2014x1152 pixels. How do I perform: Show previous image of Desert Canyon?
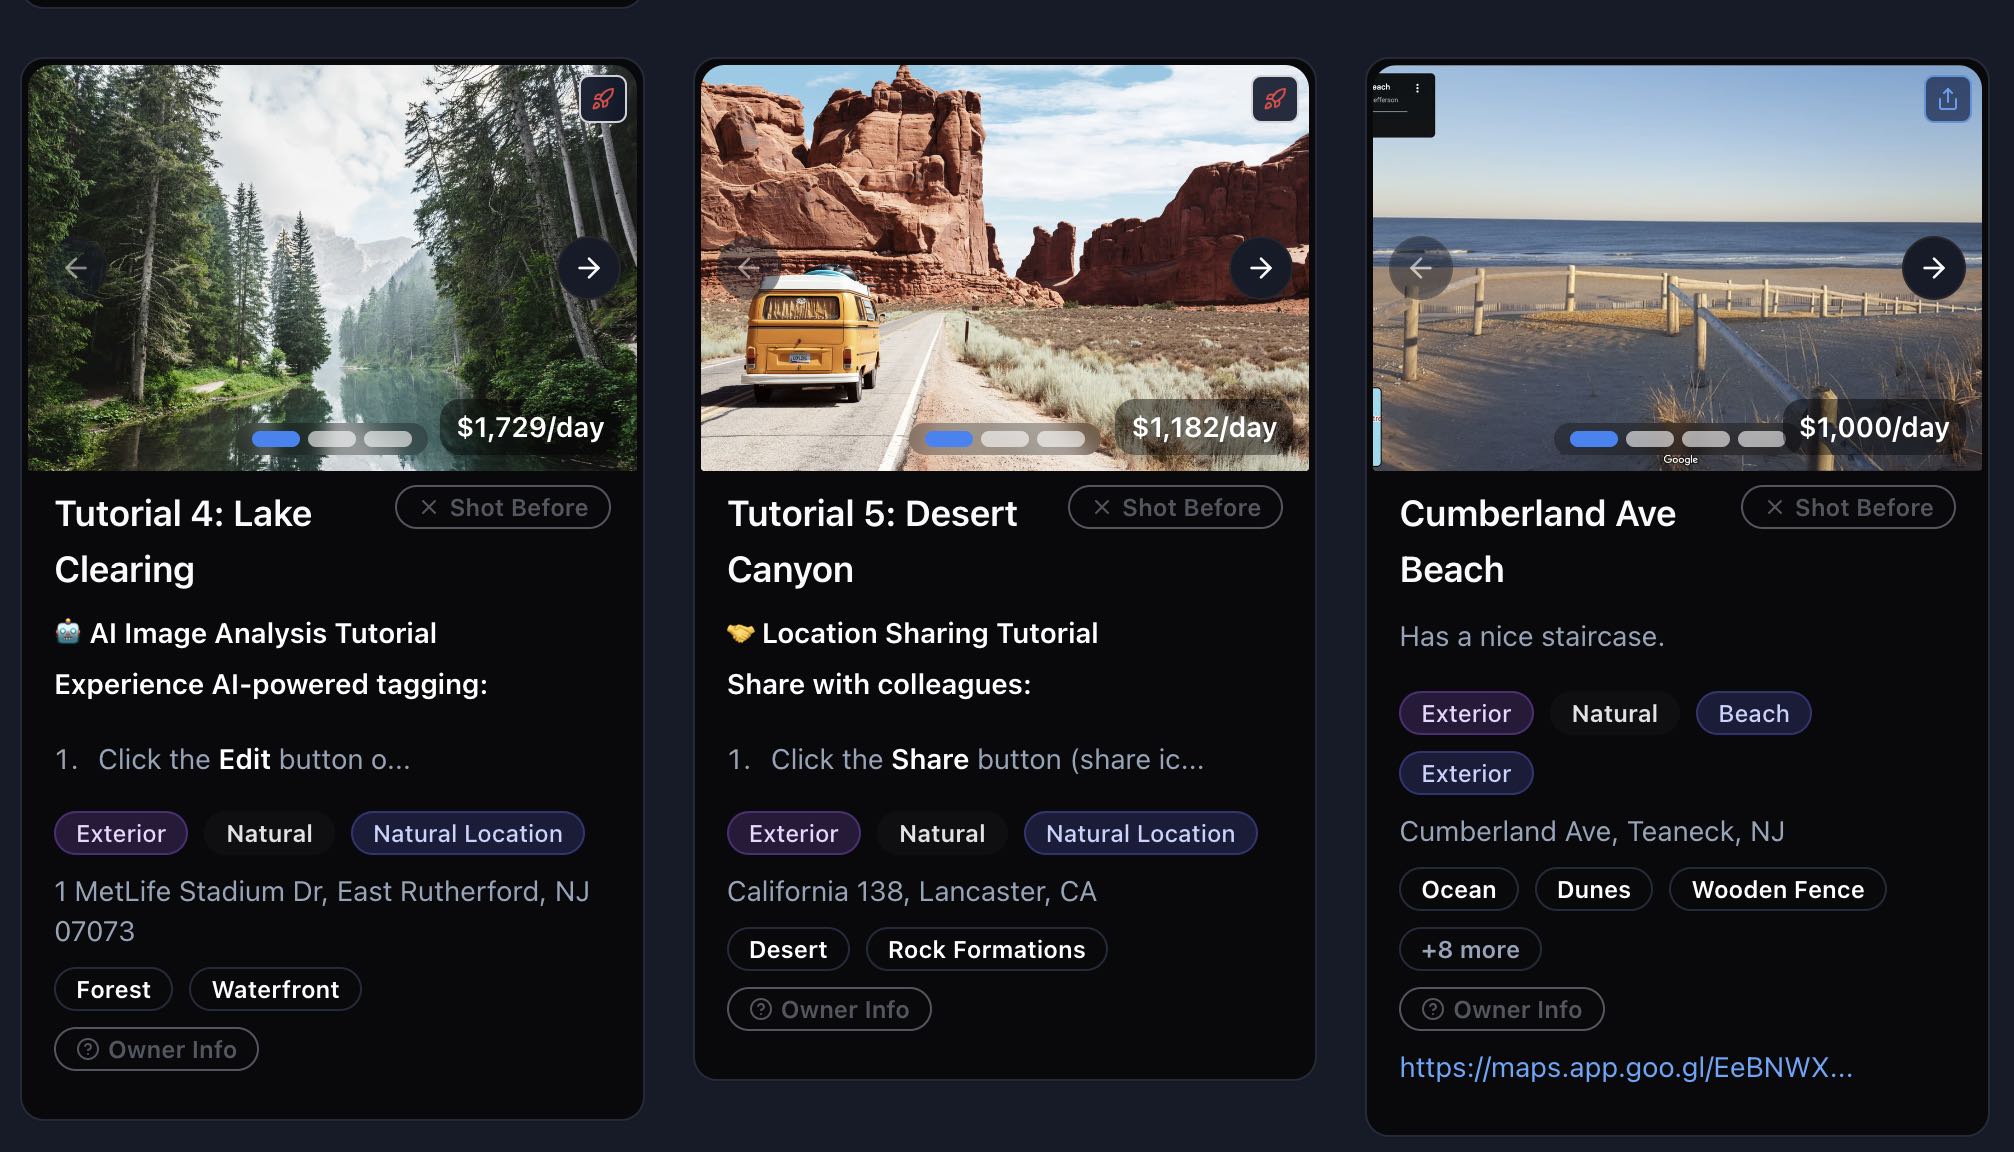[746, 267]
